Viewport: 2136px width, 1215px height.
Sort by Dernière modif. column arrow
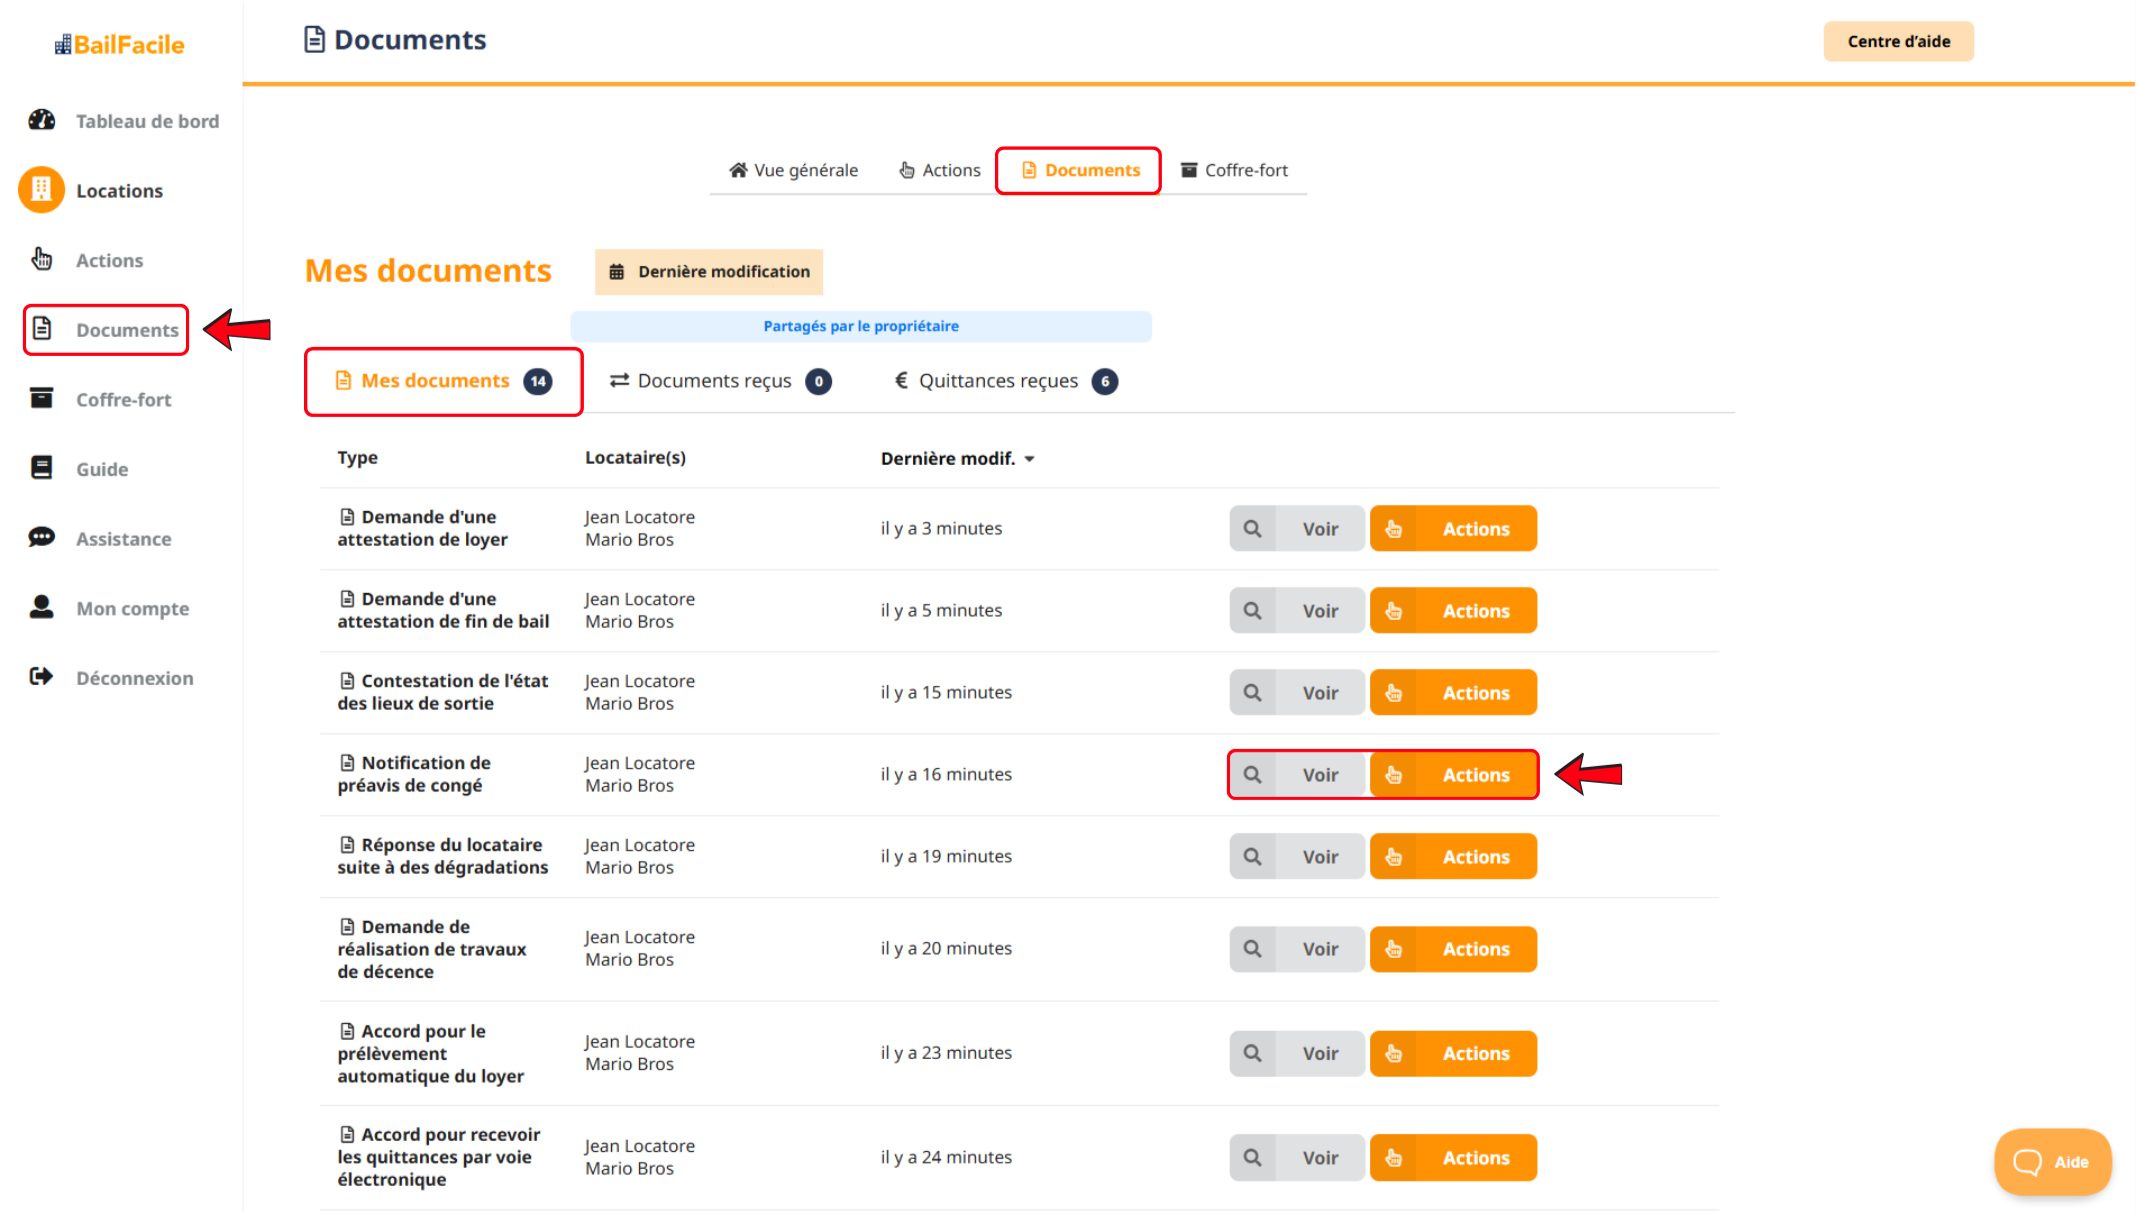1029,459
